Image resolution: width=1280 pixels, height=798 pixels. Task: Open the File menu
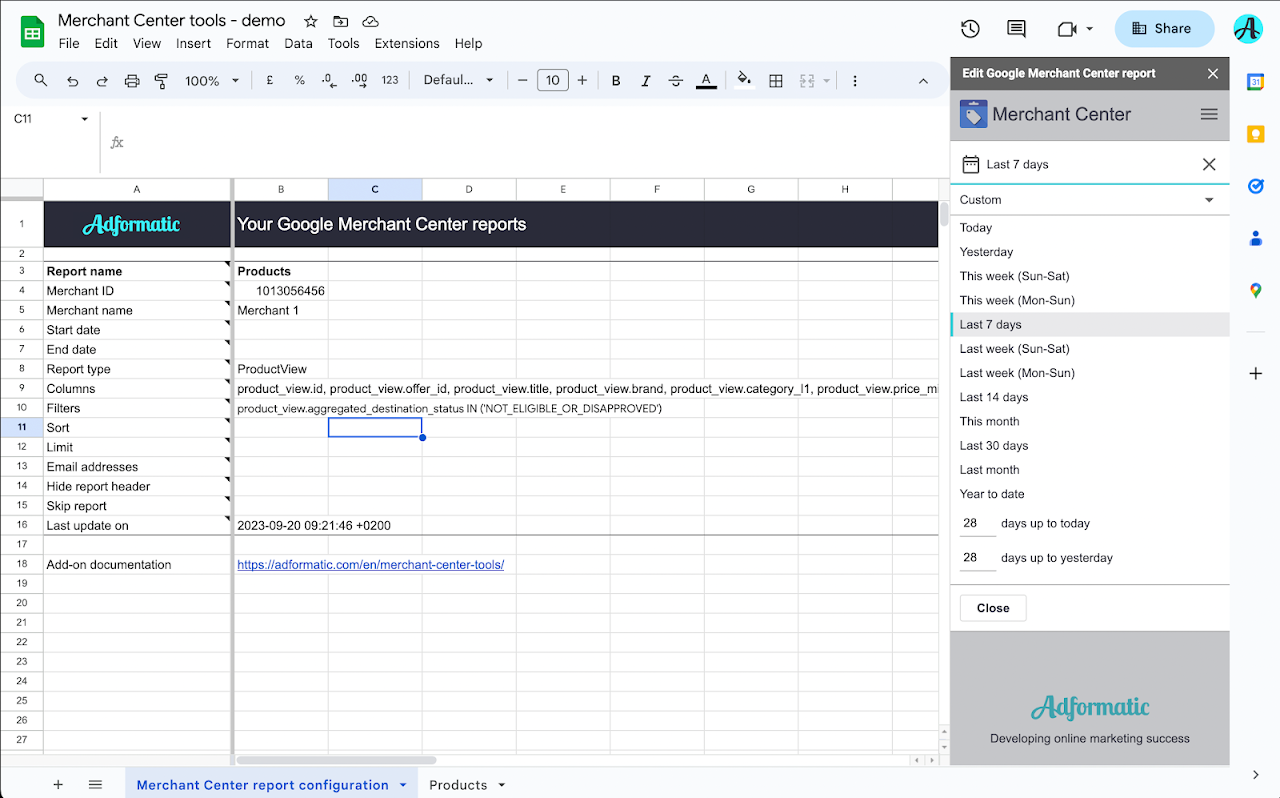(x=69, y=43)
